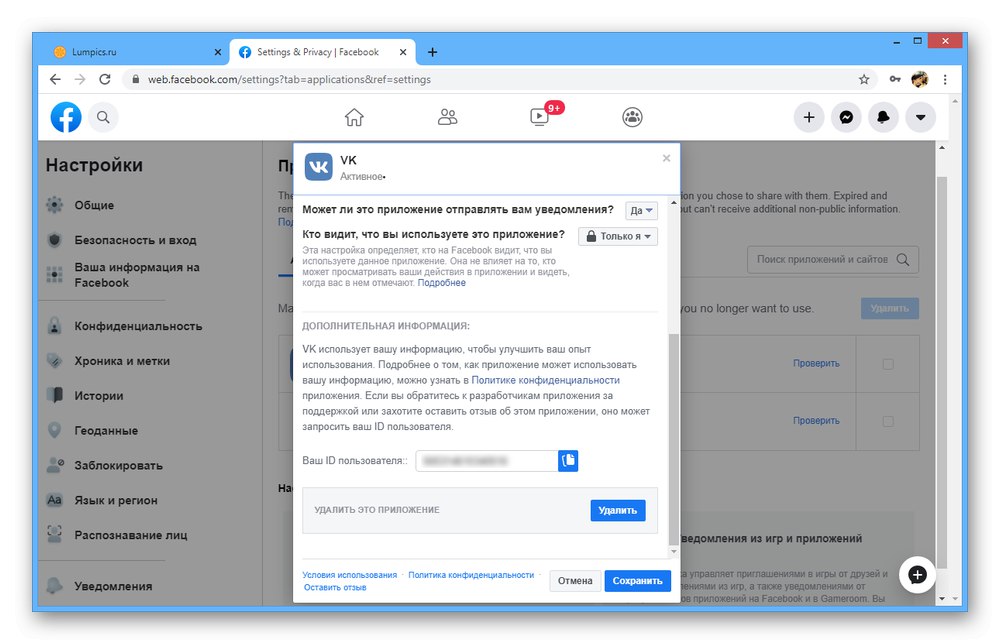Screen dimensions: 1000x644
Task: Click dialog scrollbar up arrow
Action: [674, 202]
